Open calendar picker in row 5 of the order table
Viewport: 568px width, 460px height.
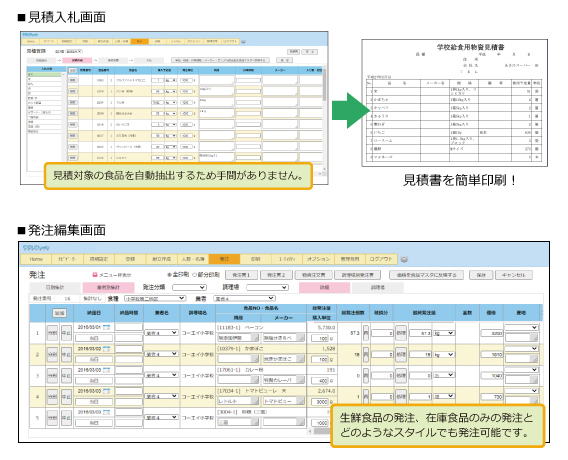pos(106,412)
